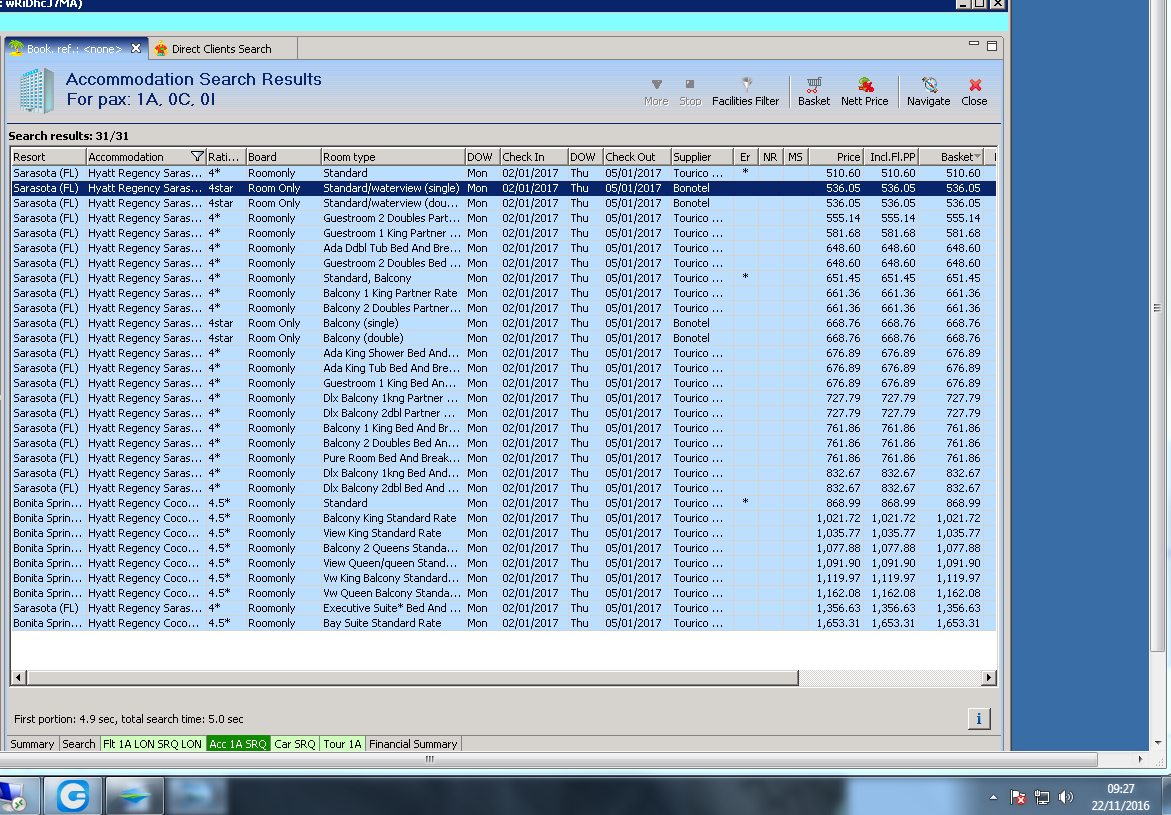Click the Stop toolbar item
1171x815 pixels.
click(x=689, y=92)
